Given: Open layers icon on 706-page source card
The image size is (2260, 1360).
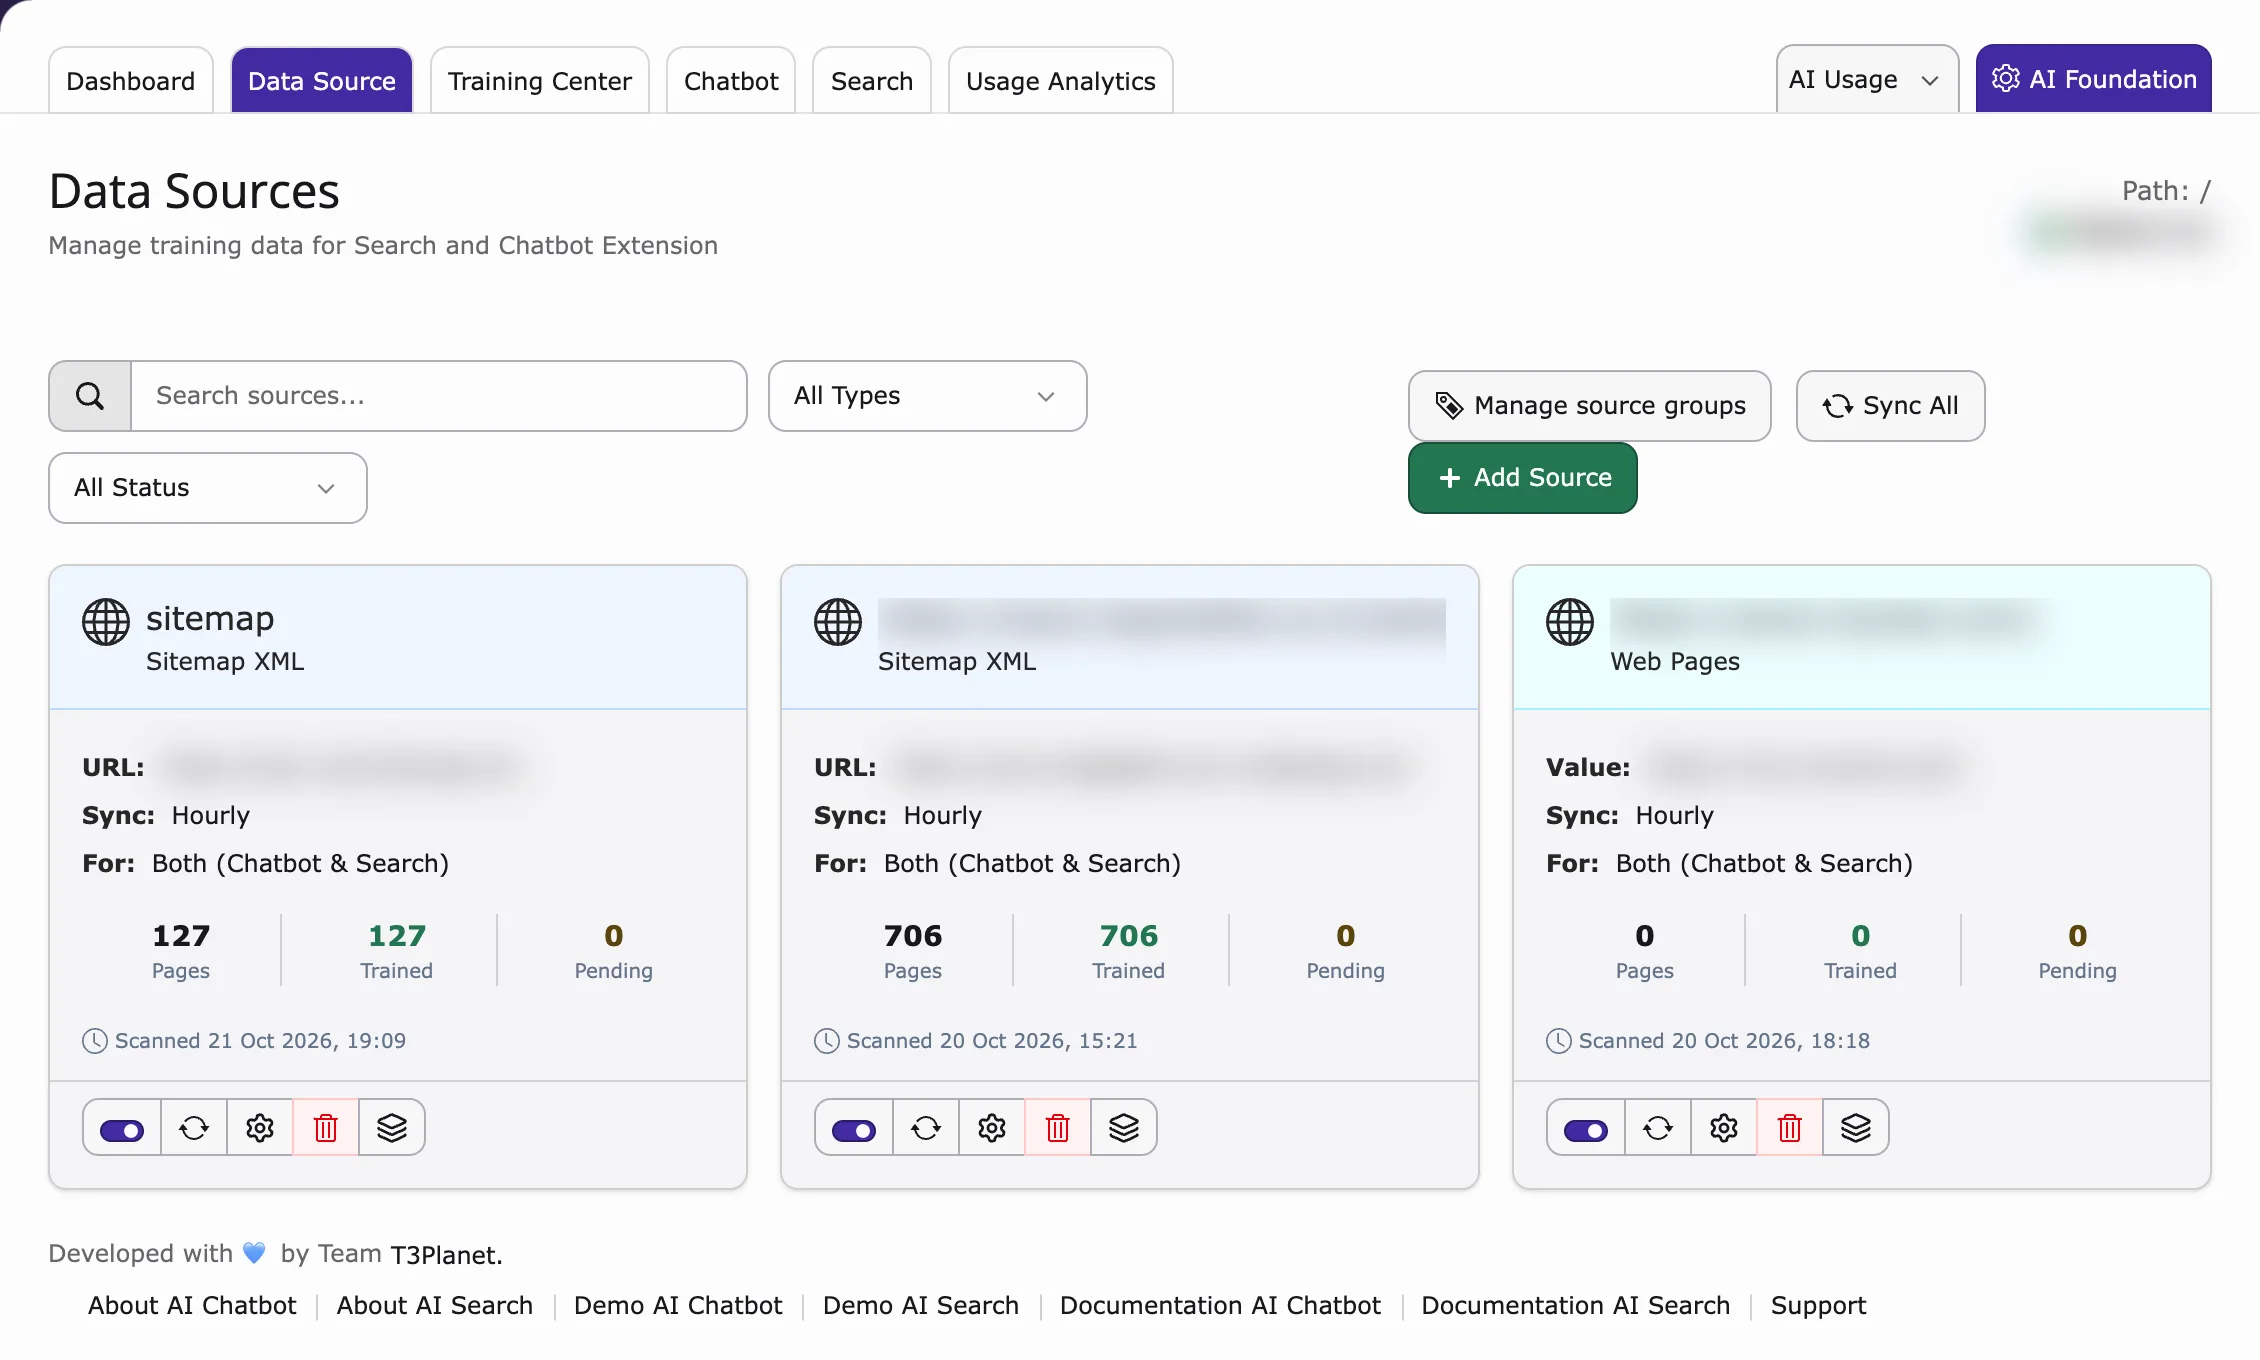Looking at the screenshot, I should pyautogui.click(x=1124, y=1128).
